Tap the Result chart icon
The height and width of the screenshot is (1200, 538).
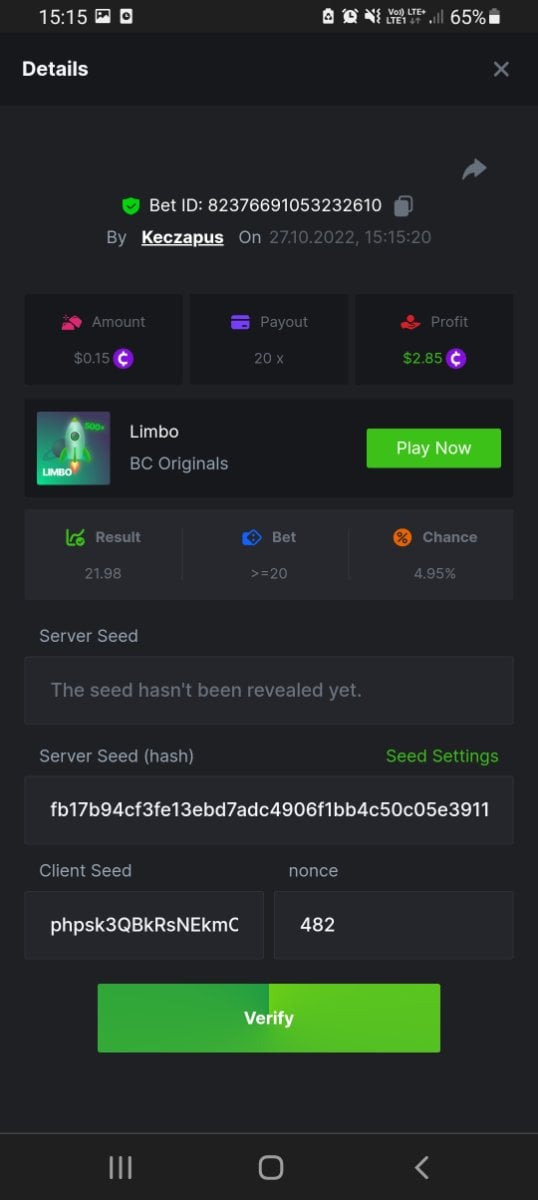click(x=75, y=538)
